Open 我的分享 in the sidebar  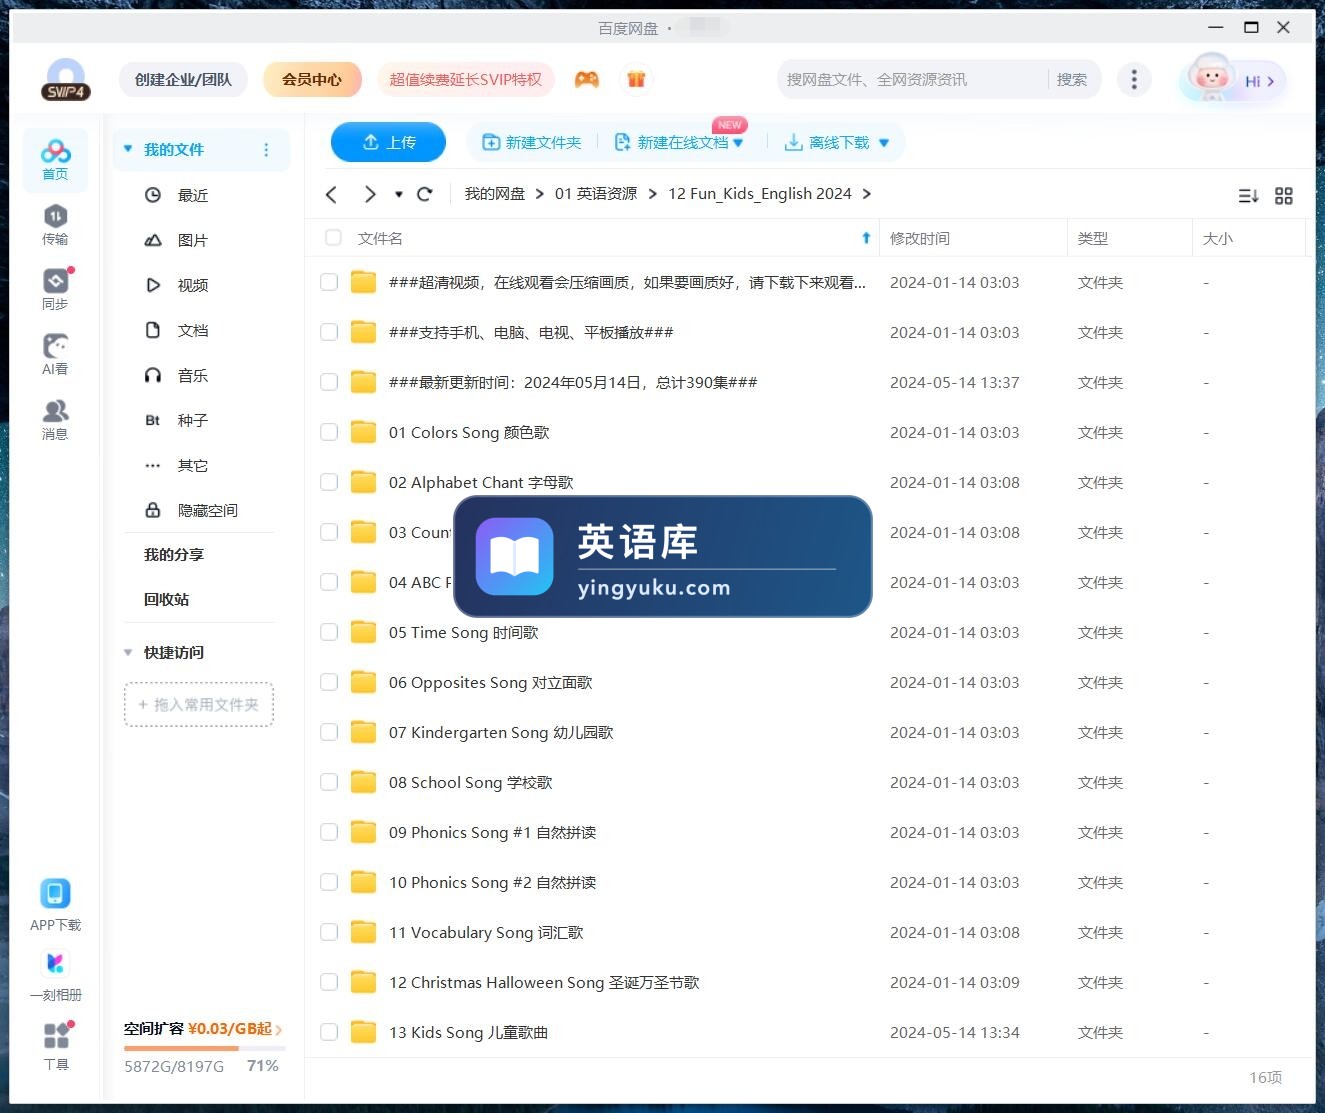click(173, 554)
